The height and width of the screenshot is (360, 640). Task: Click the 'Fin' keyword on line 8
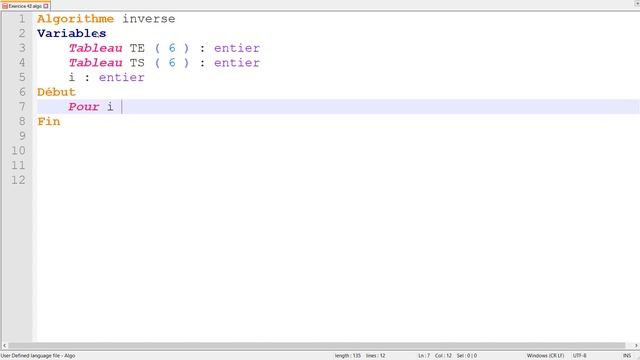(x=49, y=122)
